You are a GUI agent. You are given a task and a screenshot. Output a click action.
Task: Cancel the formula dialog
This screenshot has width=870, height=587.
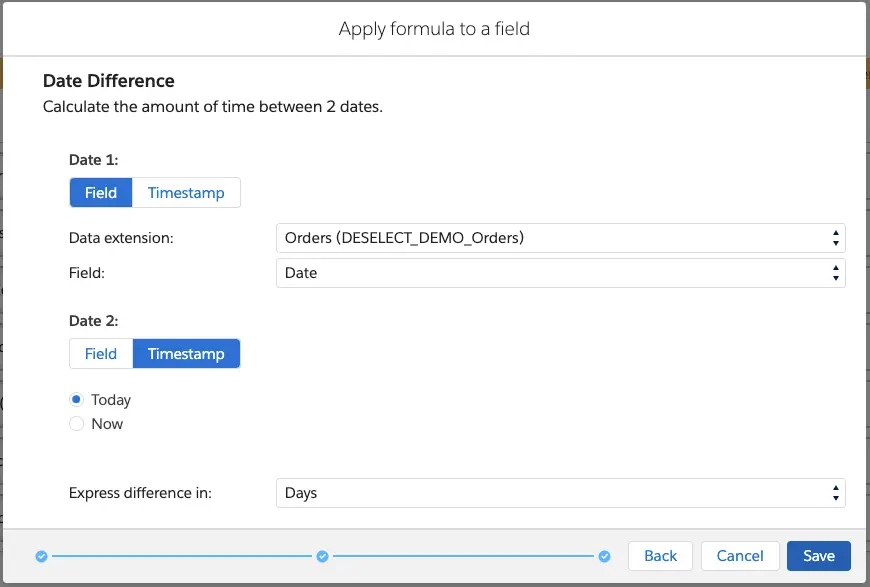coord(740,556)
